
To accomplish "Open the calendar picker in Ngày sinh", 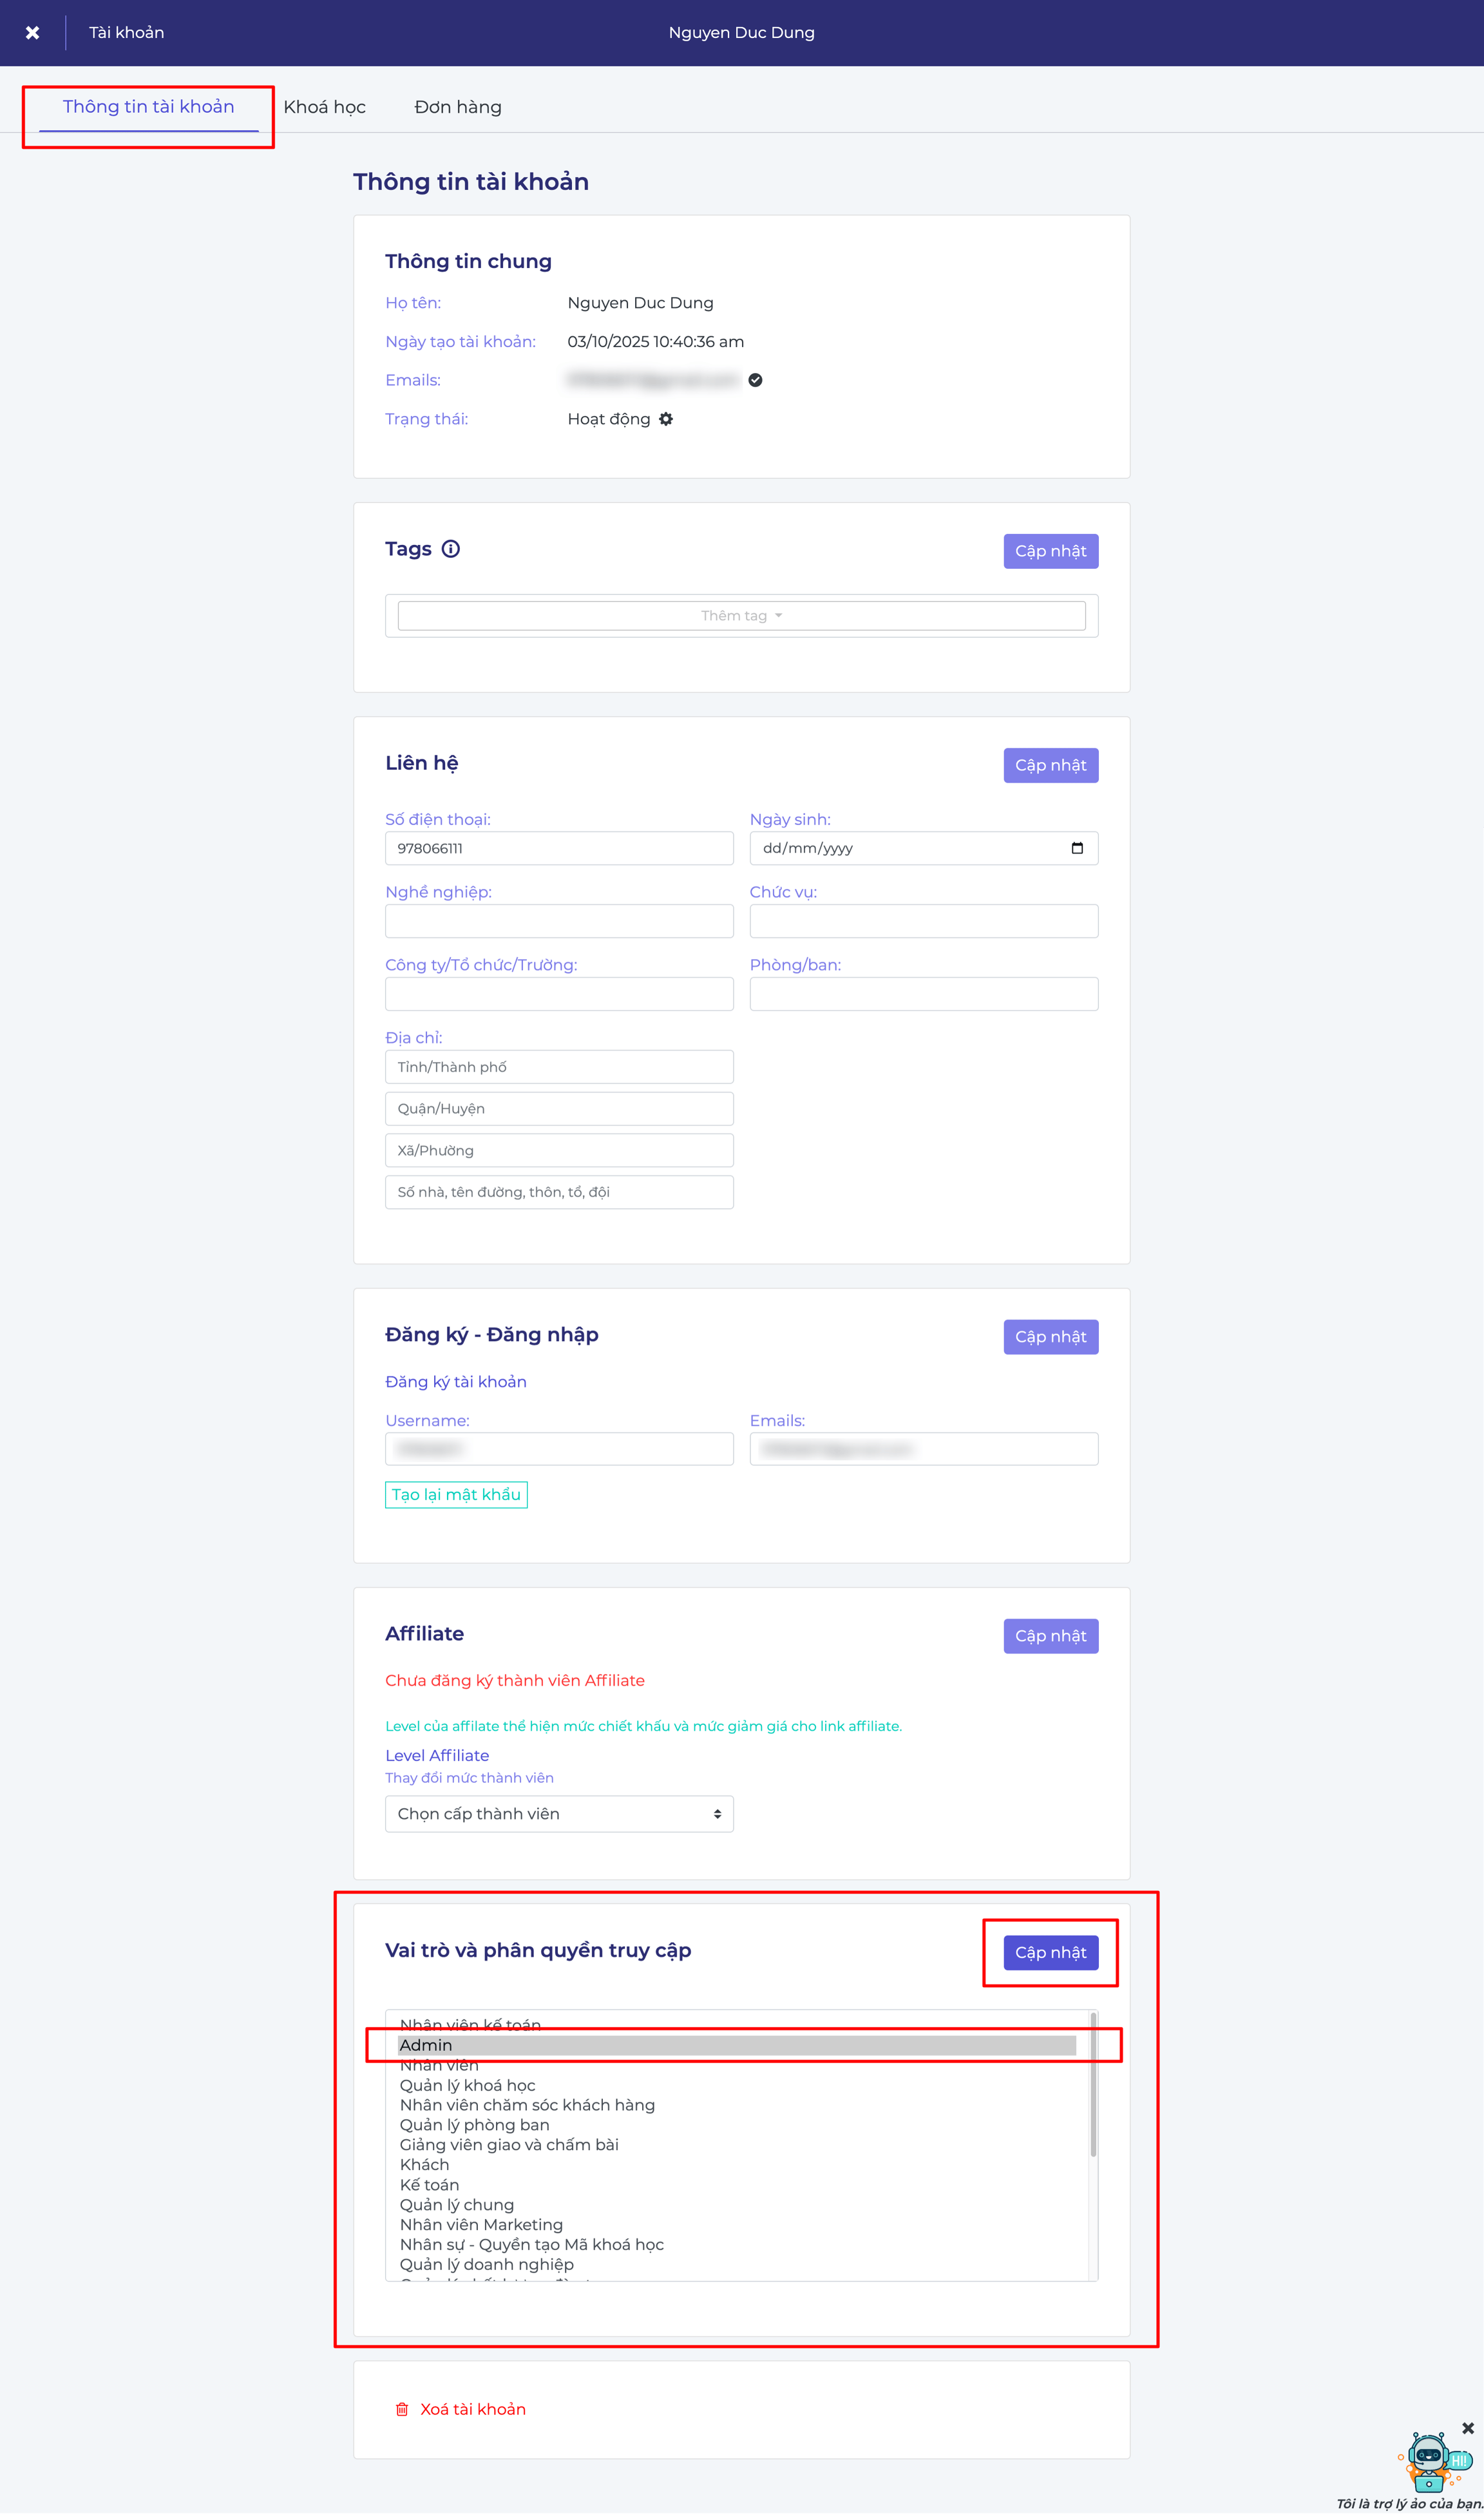I will (1077, 848).
